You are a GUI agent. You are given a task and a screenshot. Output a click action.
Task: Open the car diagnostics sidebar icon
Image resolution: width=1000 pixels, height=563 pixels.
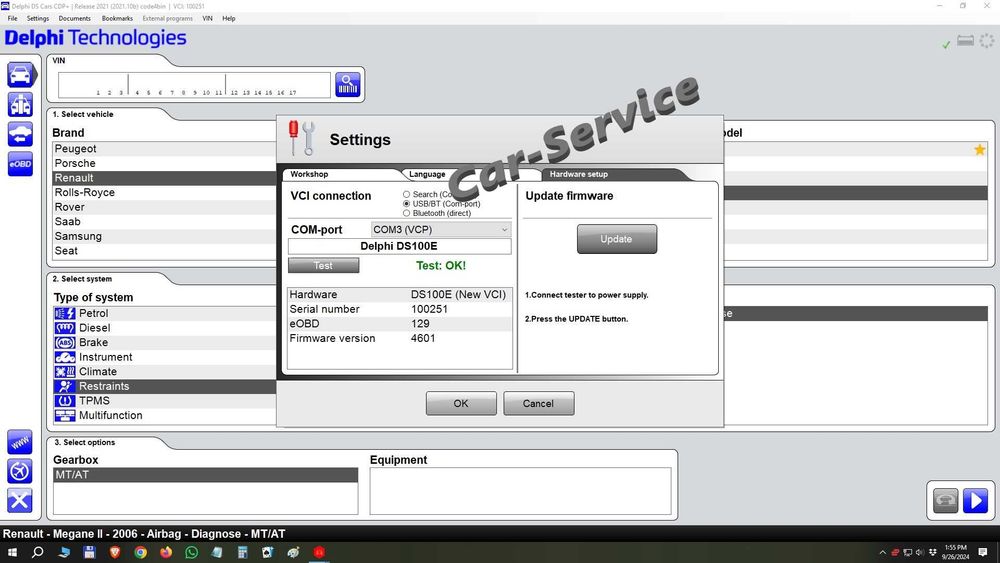[x=20, y=75]
